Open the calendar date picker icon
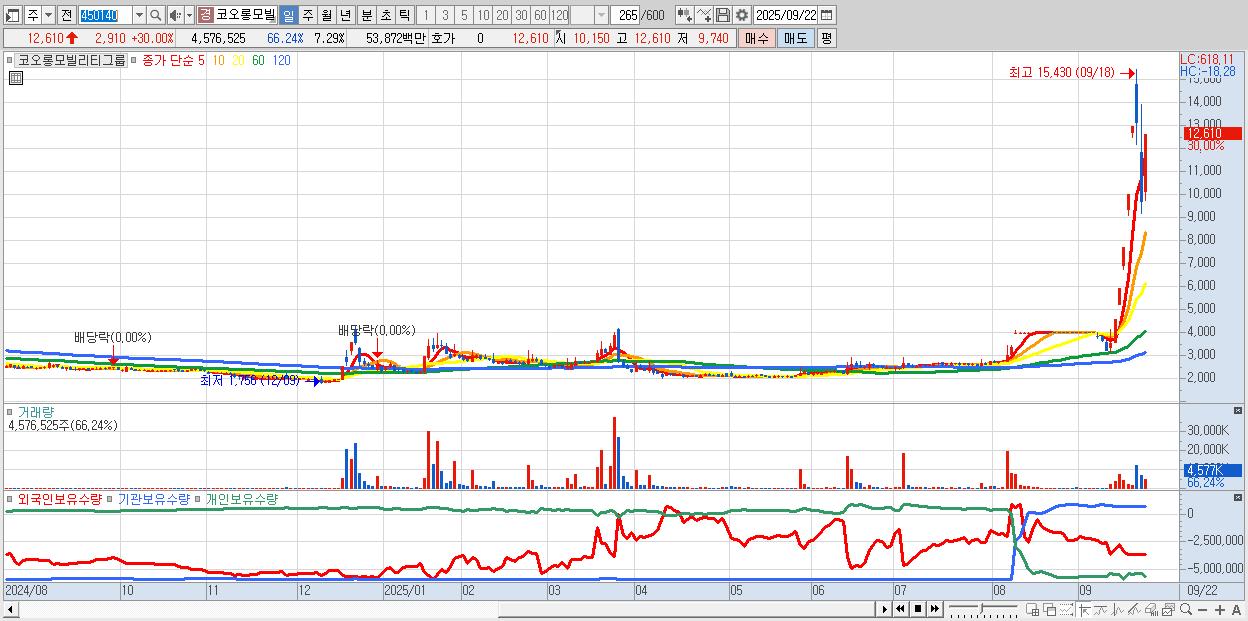Image resolution: width=1248 pixels, height=621 pixels. coord(827,15)
